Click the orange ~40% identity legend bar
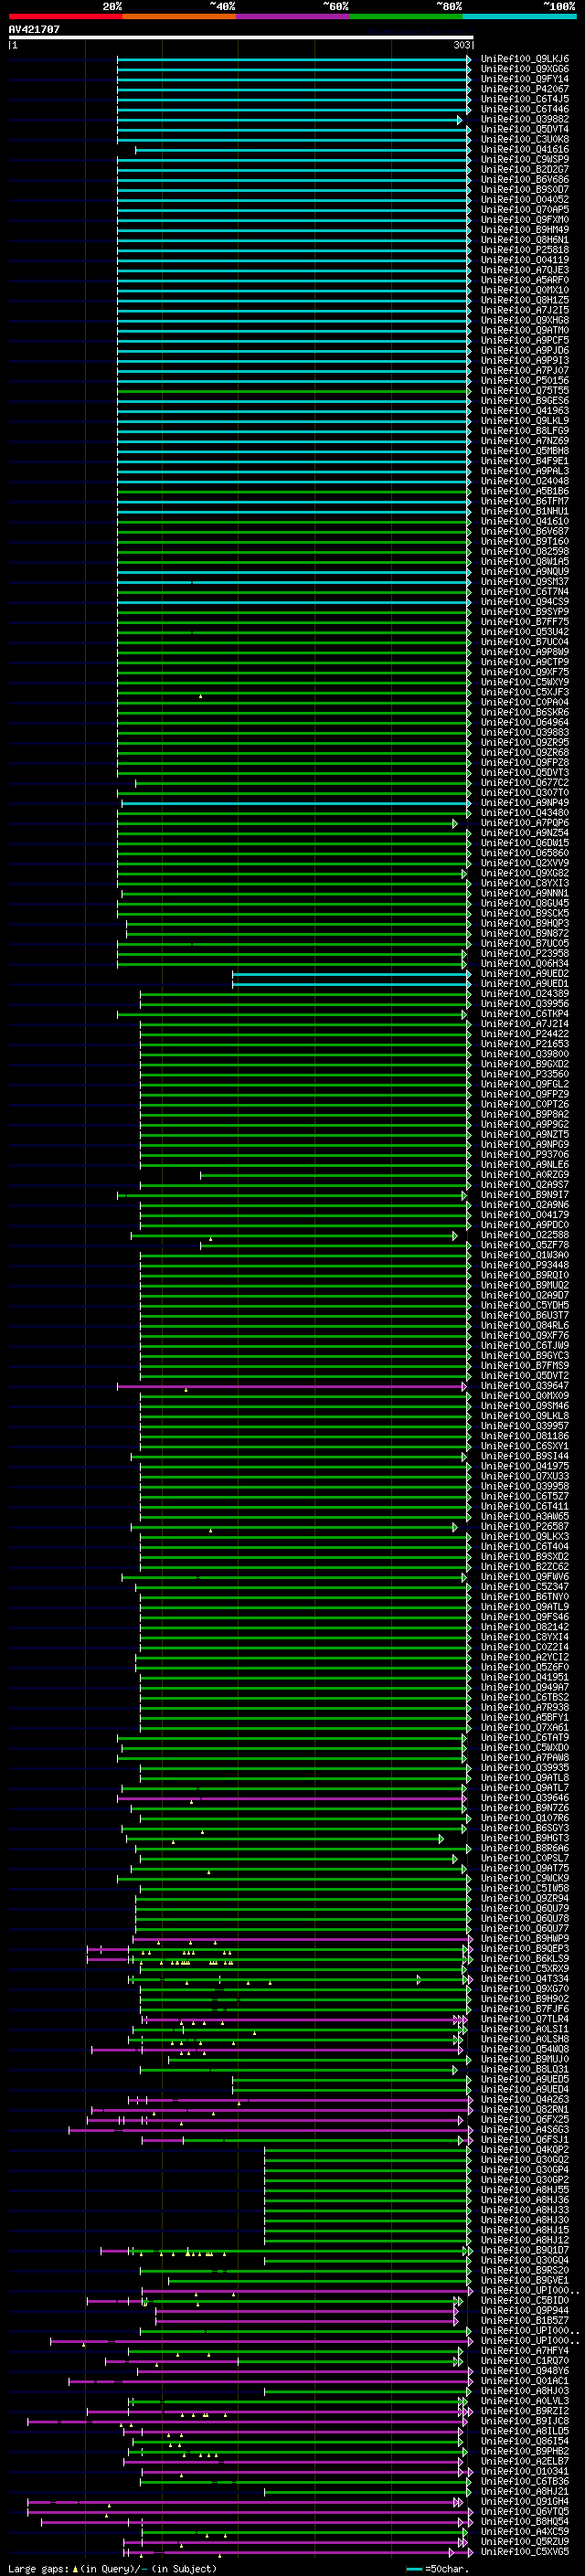The image size is (585, 2576). (x=179, y=16)
